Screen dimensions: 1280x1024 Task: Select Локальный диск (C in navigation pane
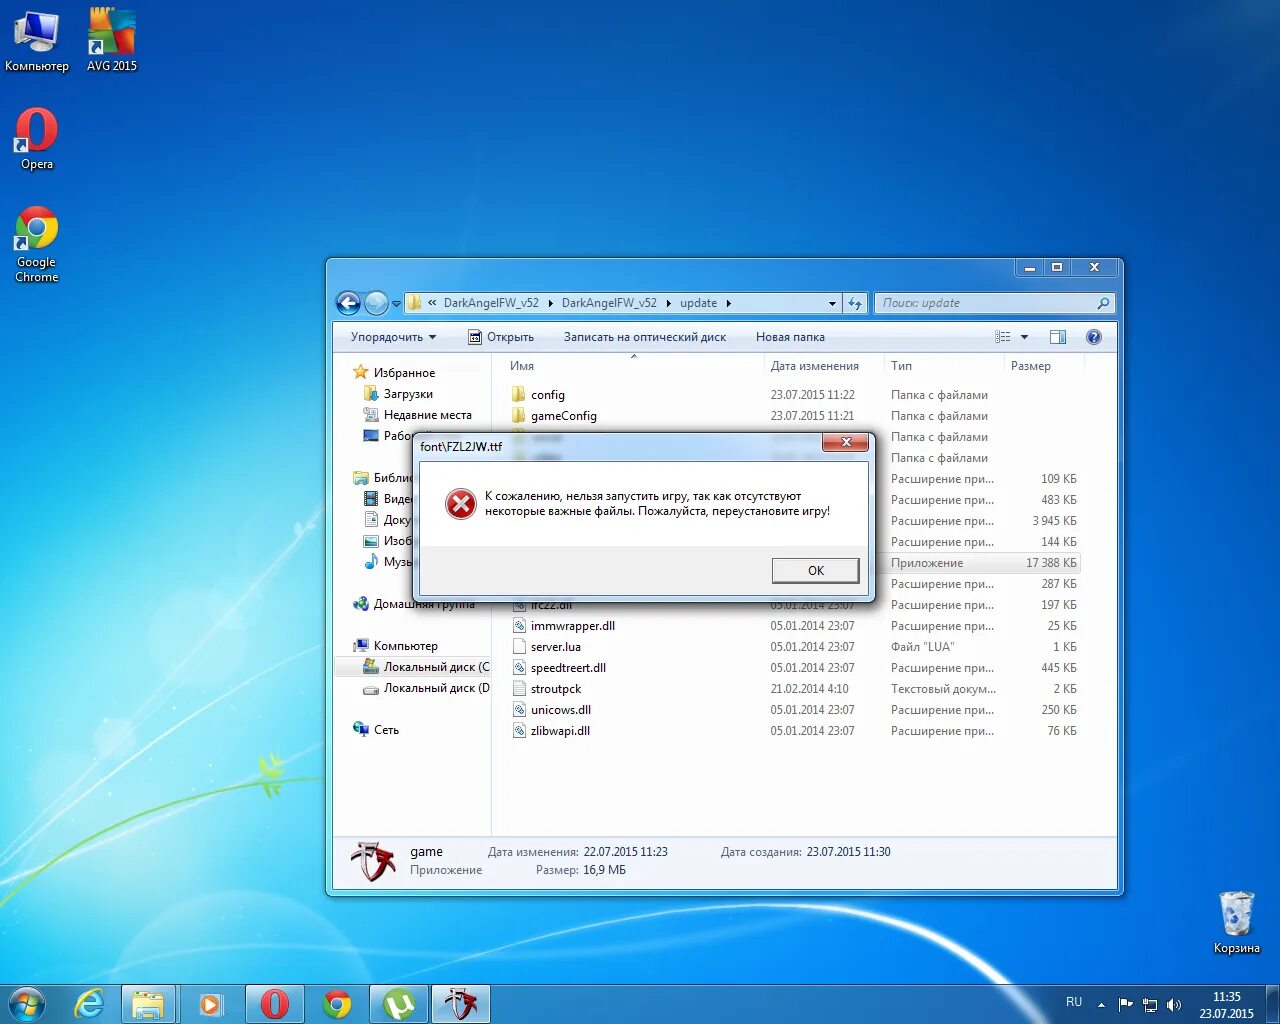pyautogui.click(x=426, y=667)
